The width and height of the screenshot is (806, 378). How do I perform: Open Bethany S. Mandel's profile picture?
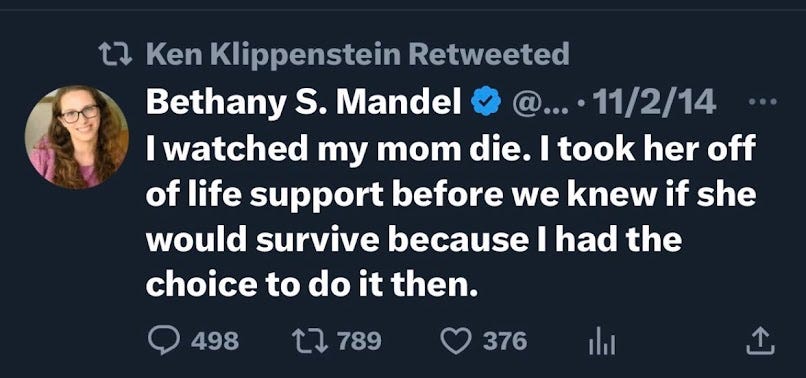click(x=77, y=137)
